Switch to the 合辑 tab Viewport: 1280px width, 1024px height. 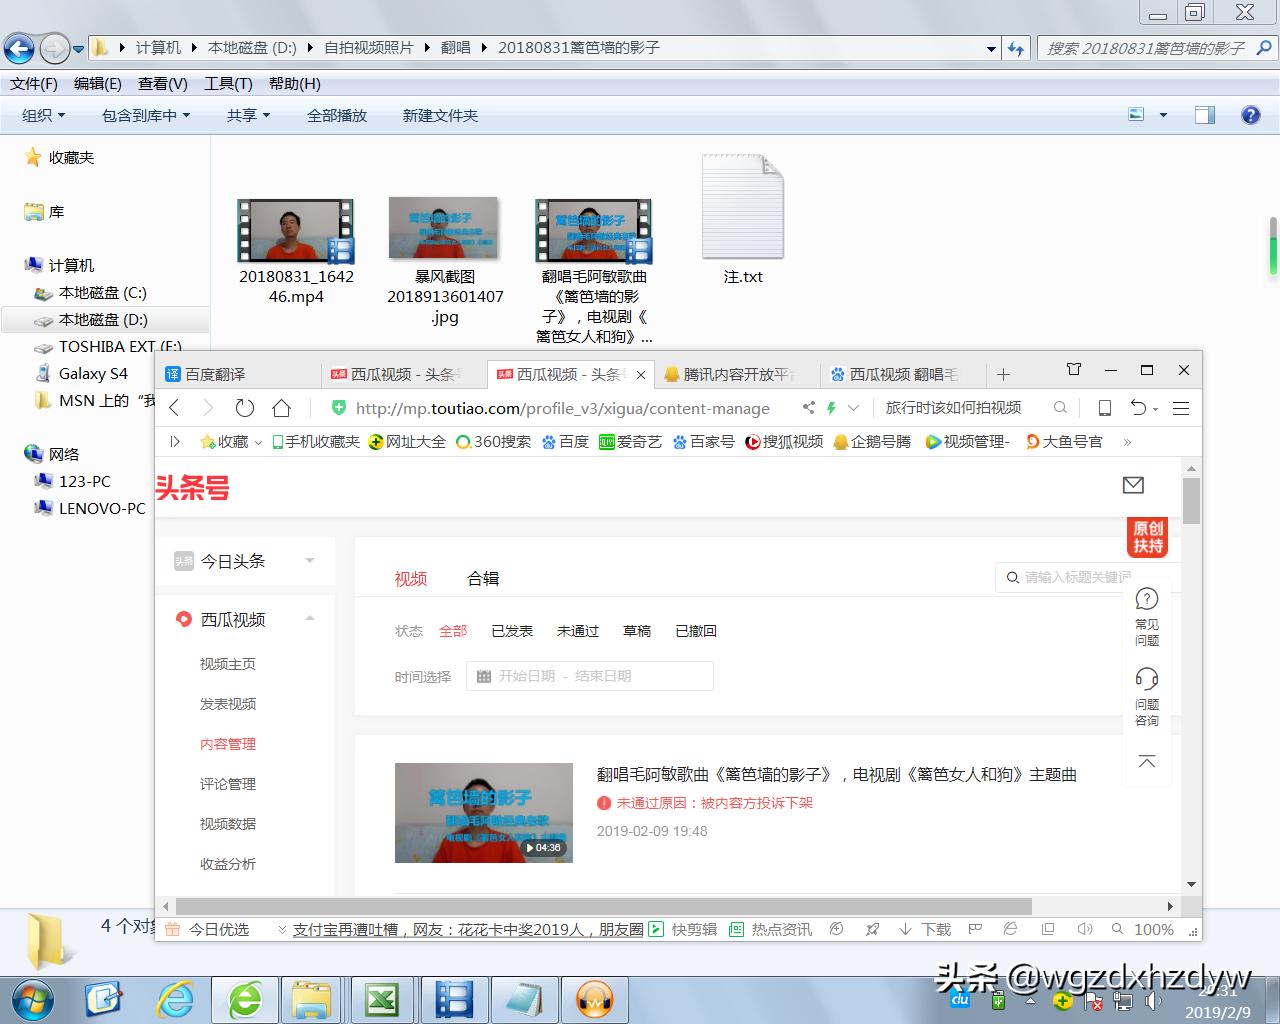coord(483,578)
